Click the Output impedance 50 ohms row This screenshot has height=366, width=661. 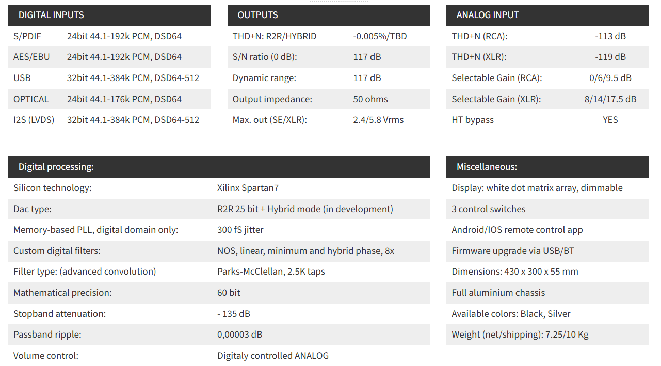(x=329, y=99)
